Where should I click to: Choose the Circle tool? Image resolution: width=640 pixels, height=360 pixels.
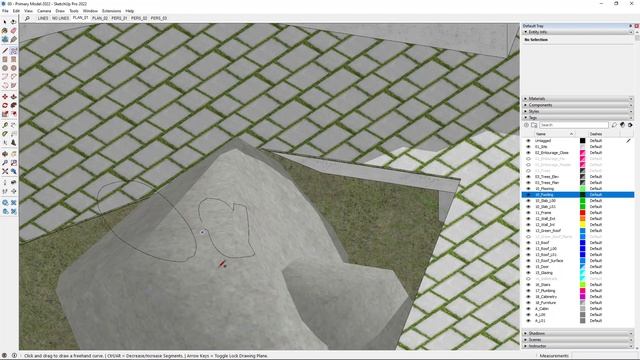pyautogui.click(x=5, y=68)
